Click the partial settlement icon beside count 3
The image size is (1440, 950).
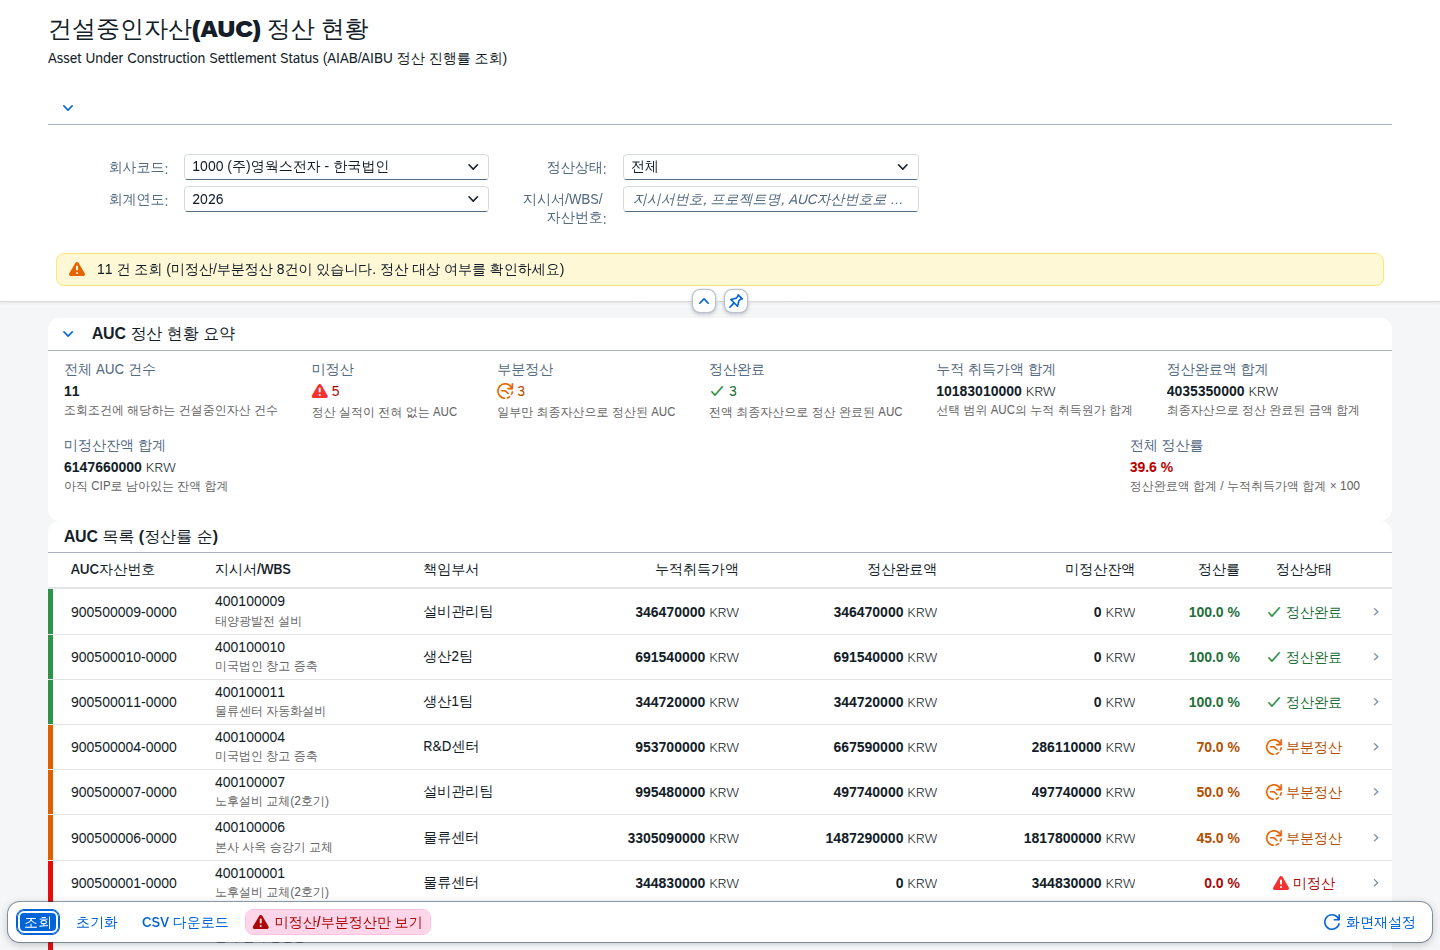[x=505, y=391]
